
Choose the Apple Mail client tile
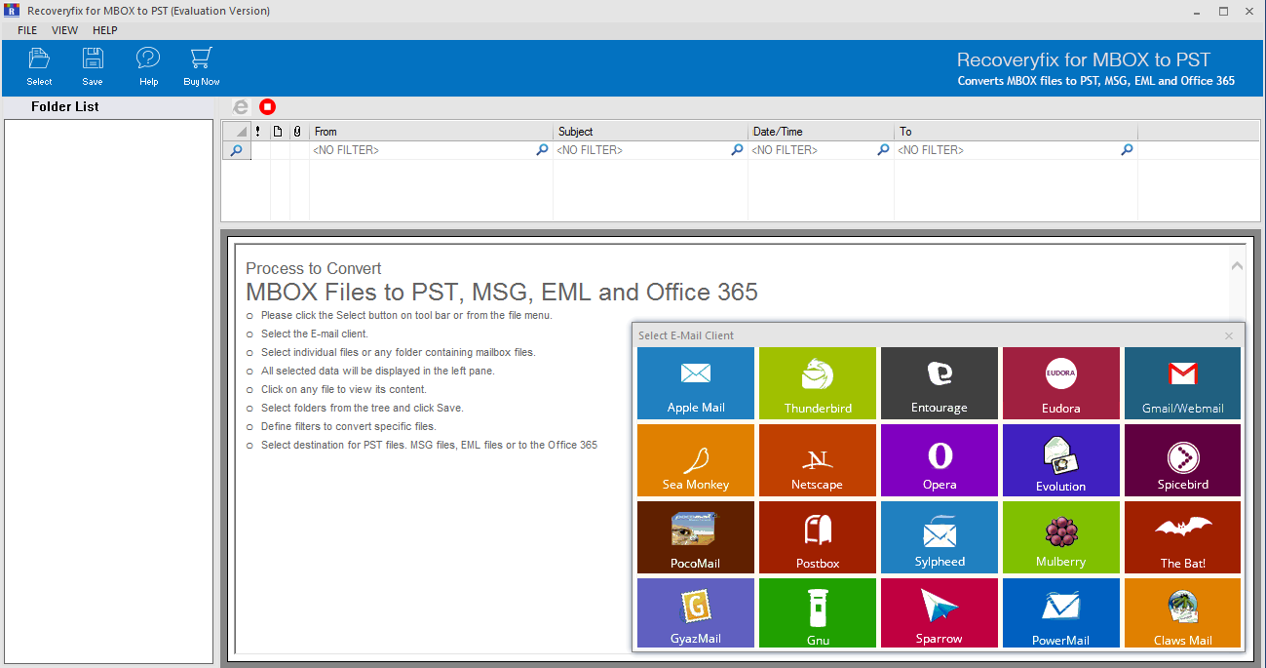pos(696,383)
